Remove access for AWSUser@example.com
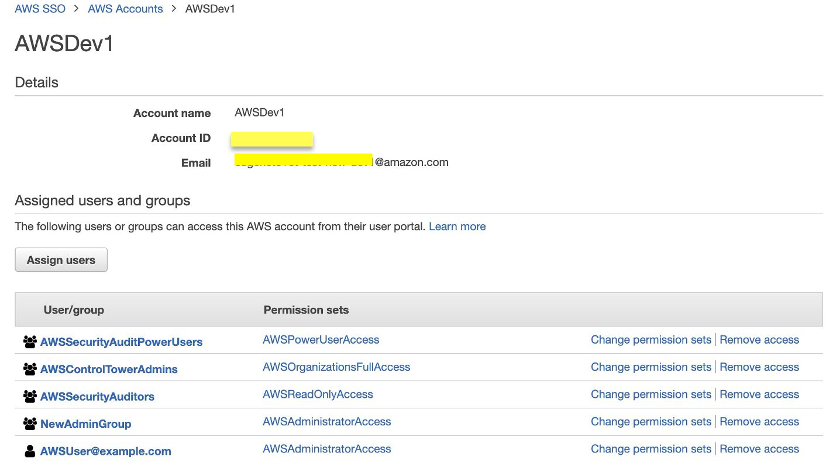This screenshot has height=466, width=833. [x=759, y=449]
